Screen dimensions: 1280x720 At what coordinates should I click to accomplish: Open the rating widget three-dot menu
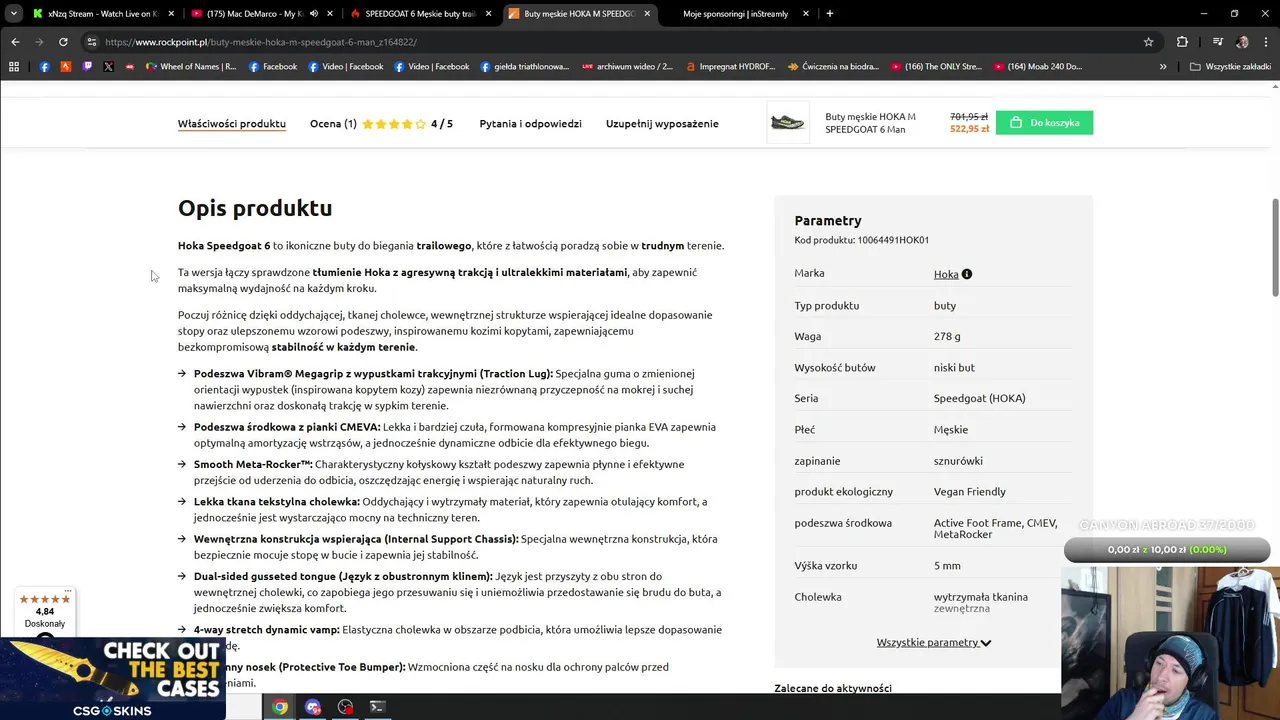[x=68, y=591]
